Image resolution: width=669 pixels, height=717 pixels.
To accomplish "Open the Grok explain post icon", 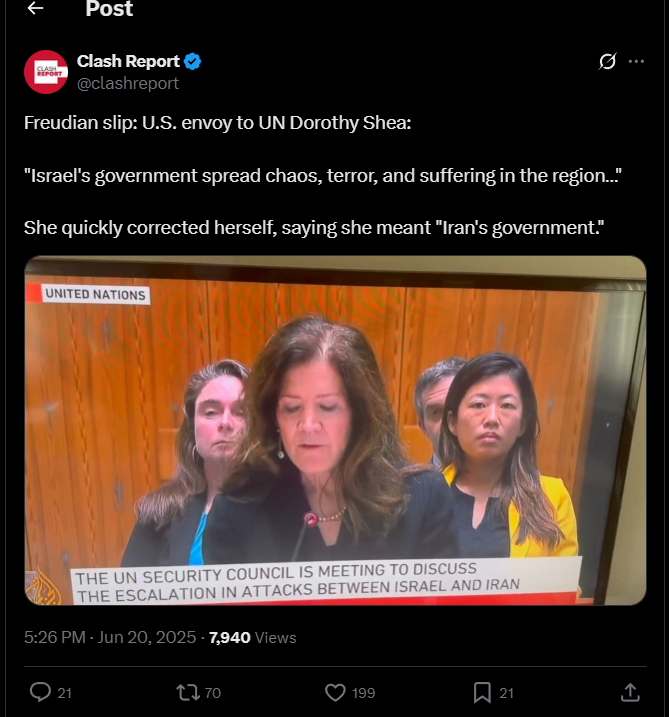I will pyautogui.click(x=607, y=61).
